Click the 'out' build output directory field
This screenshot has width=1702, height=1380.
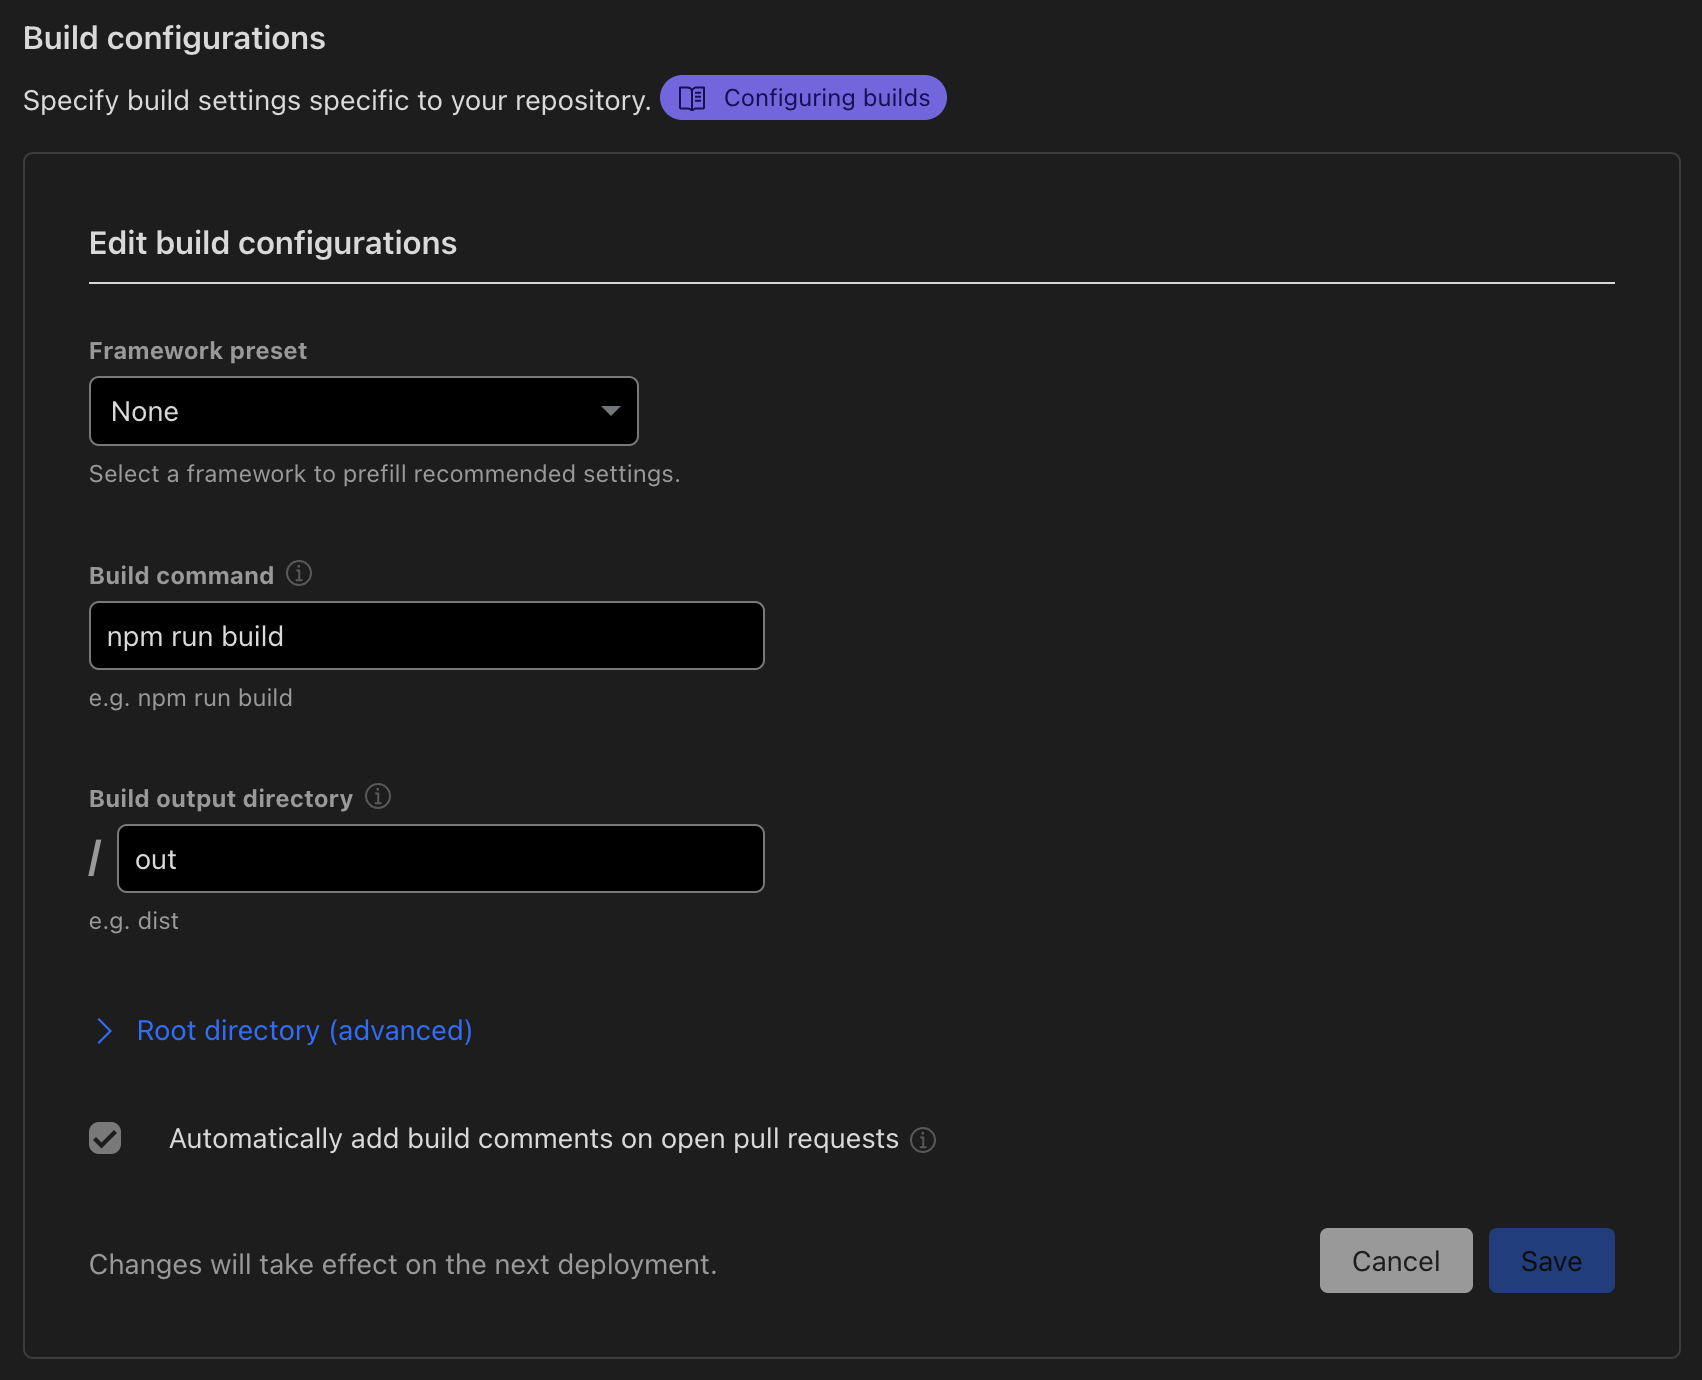click(440, 859)
